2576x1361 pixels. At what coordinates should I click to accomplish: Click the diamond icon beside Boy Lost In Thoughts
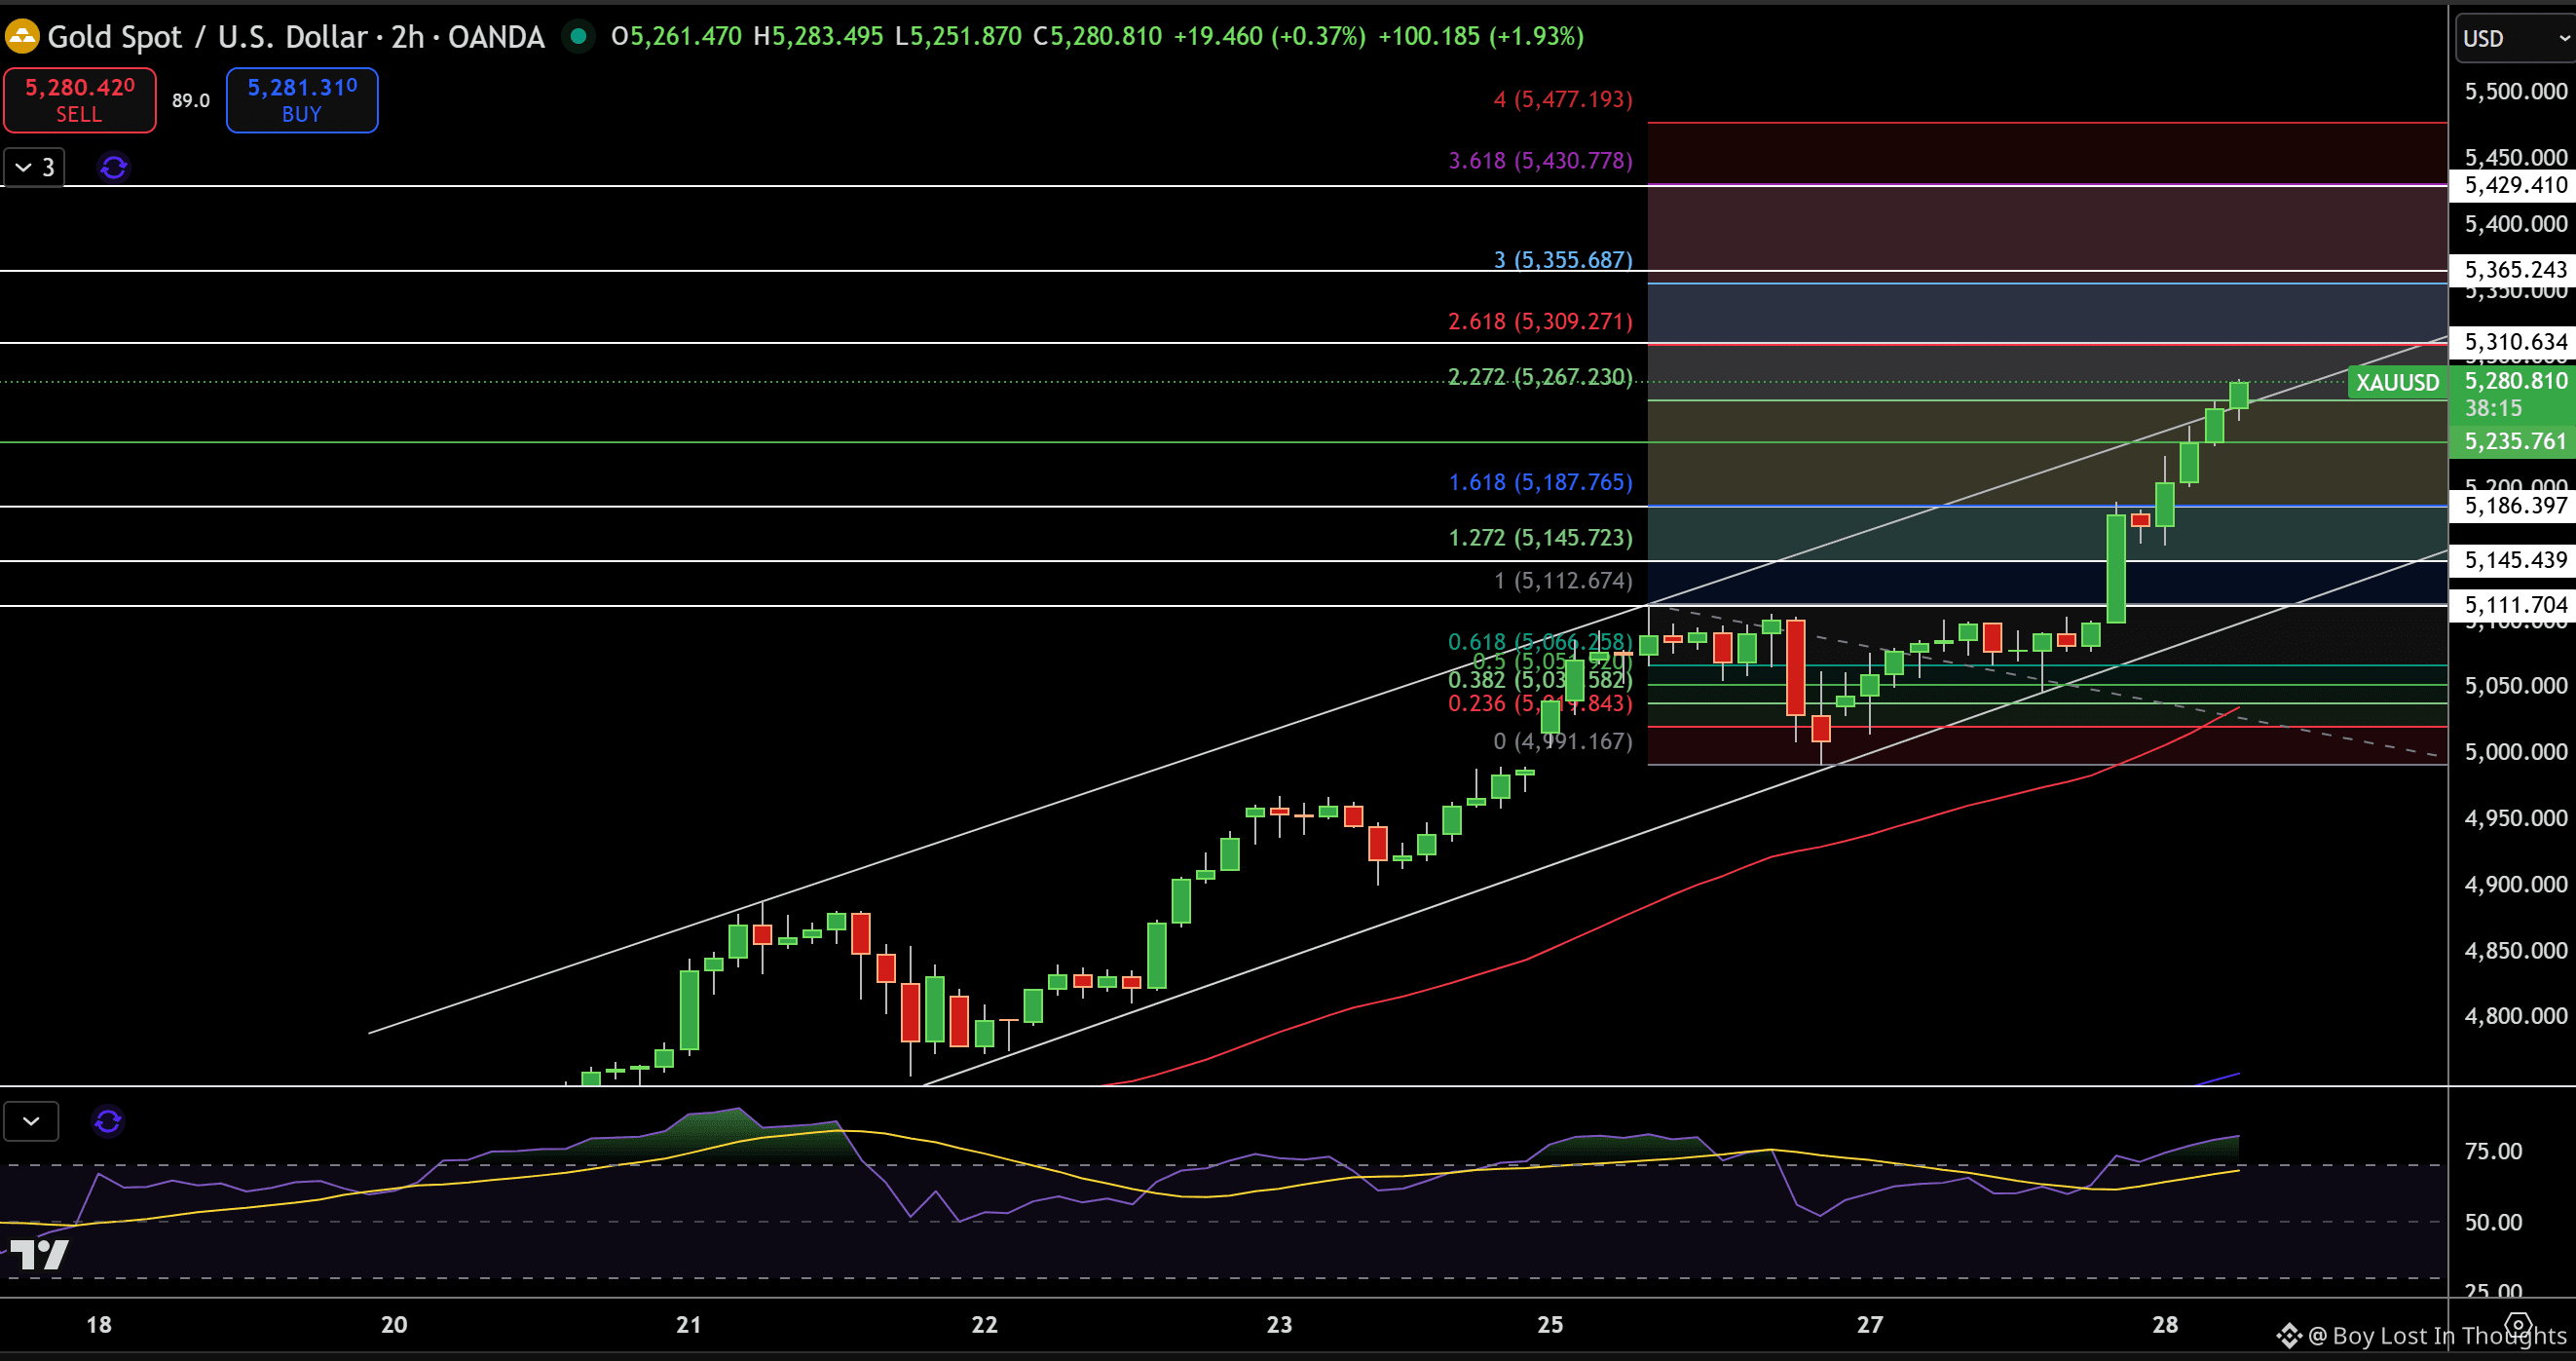click(x=2289, y=1336)
